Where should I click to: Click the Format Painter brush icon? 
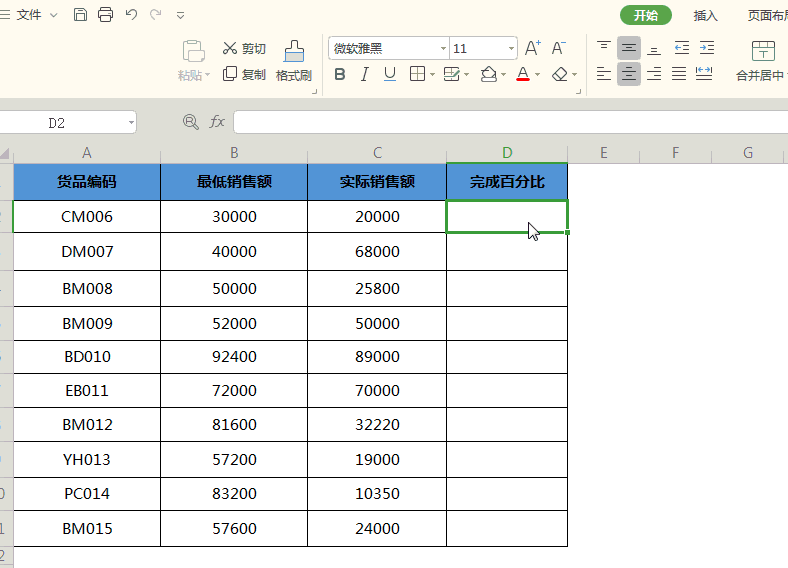[x=294, y=51]
